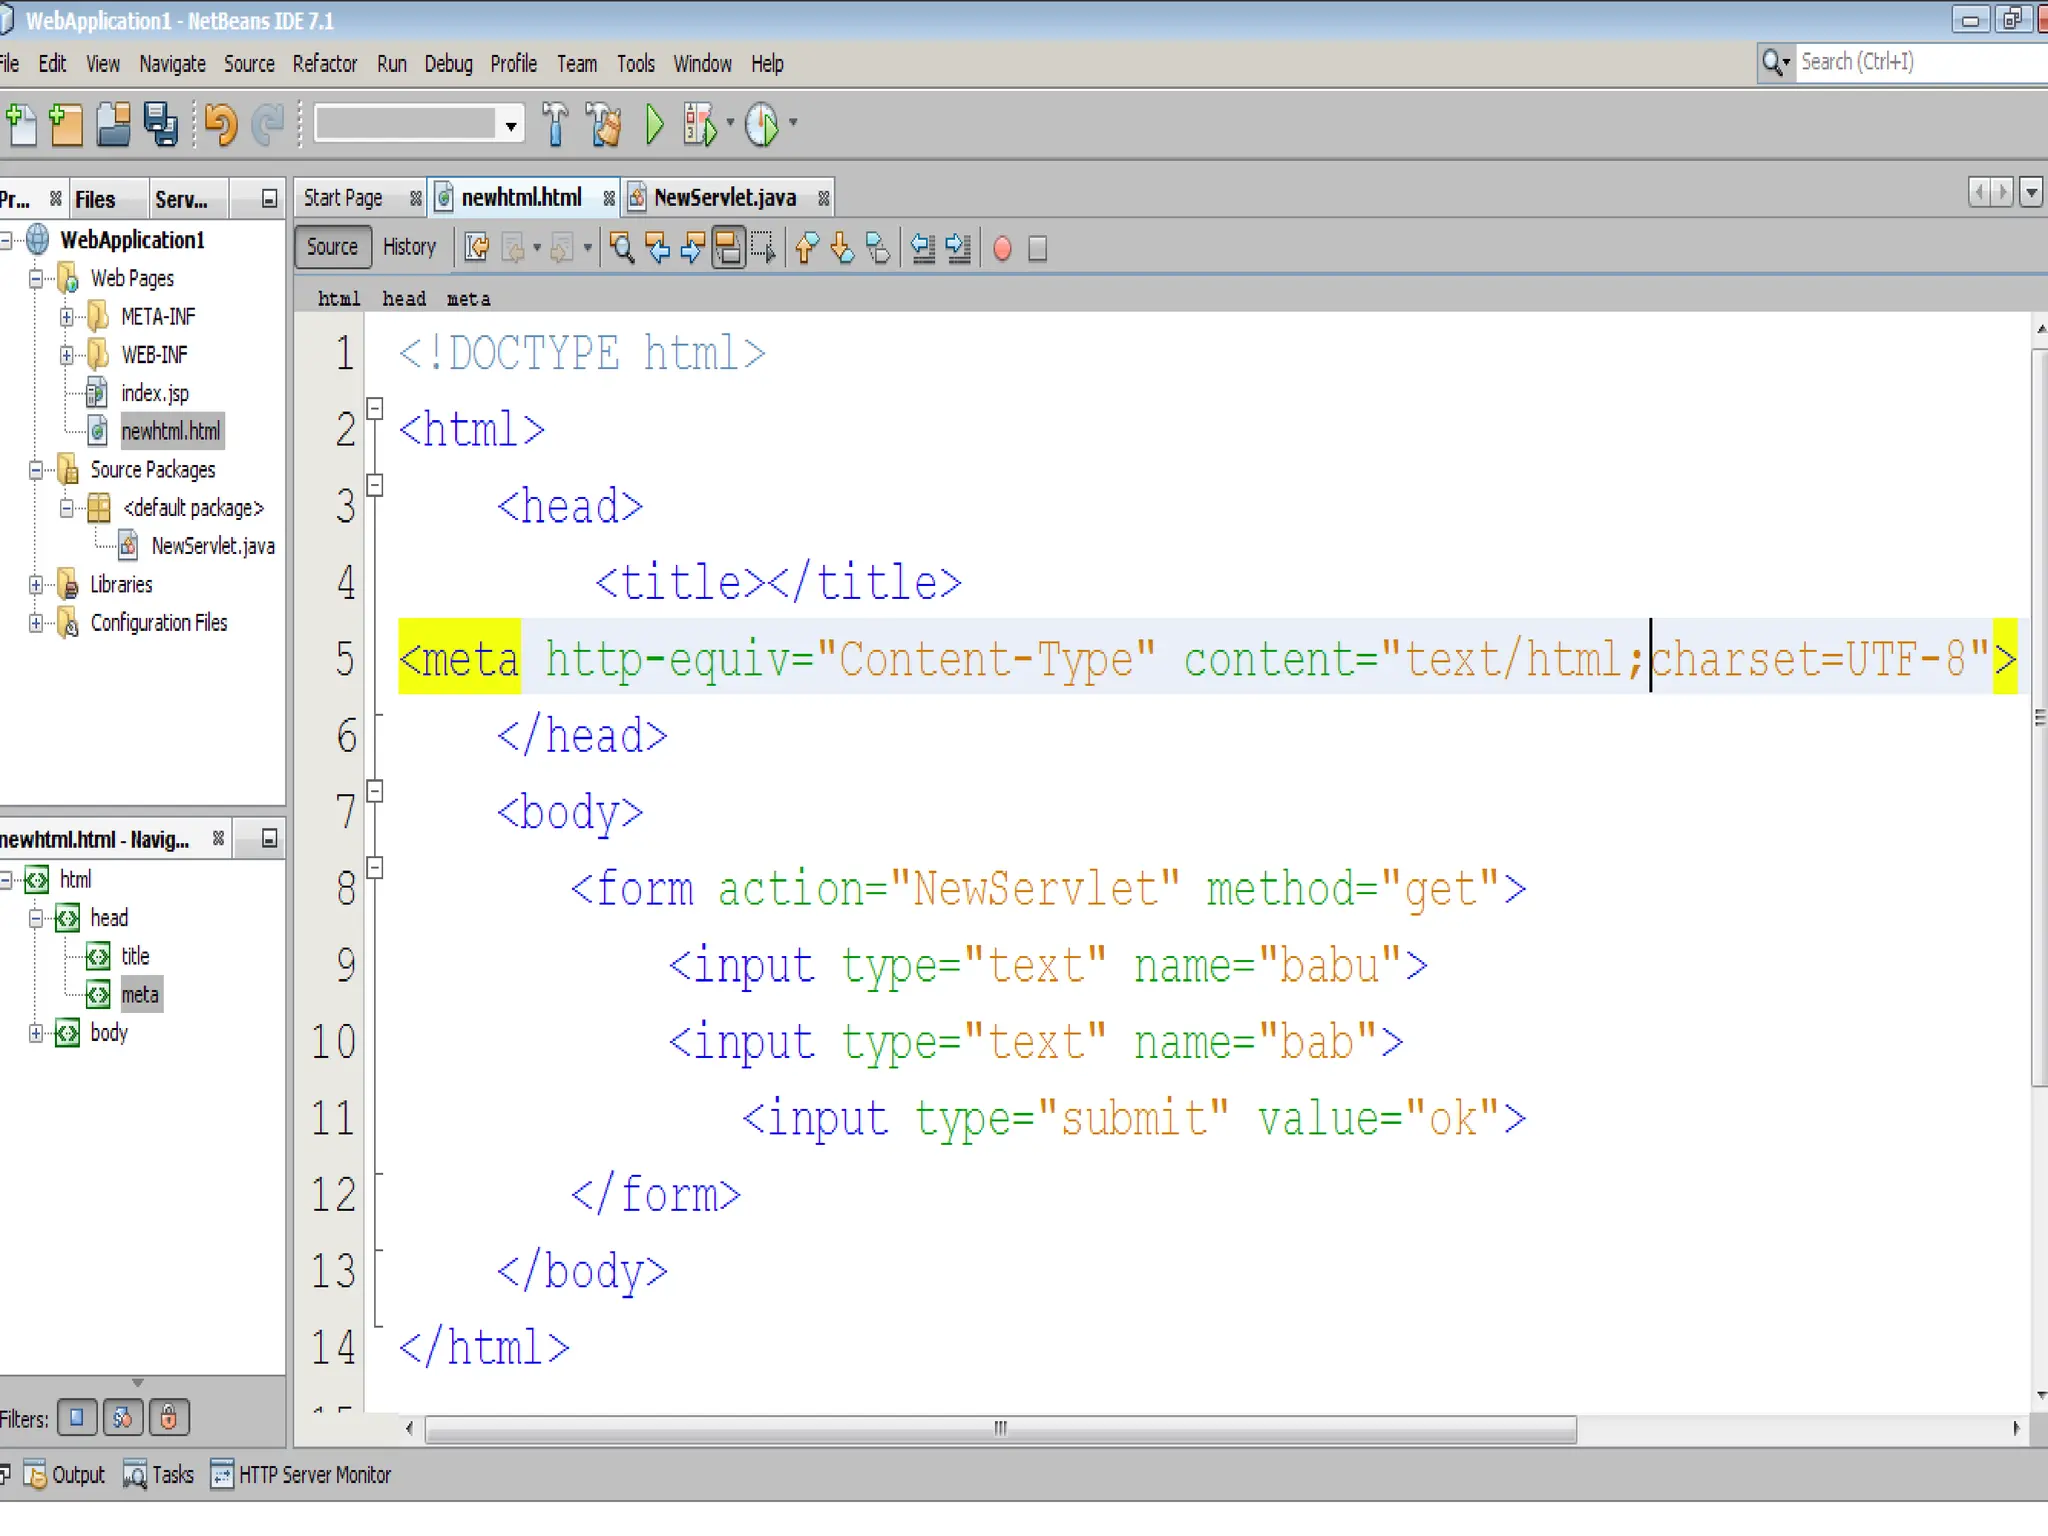
Task: Expand the body node in Navigator
Action: coord(36,1033)
